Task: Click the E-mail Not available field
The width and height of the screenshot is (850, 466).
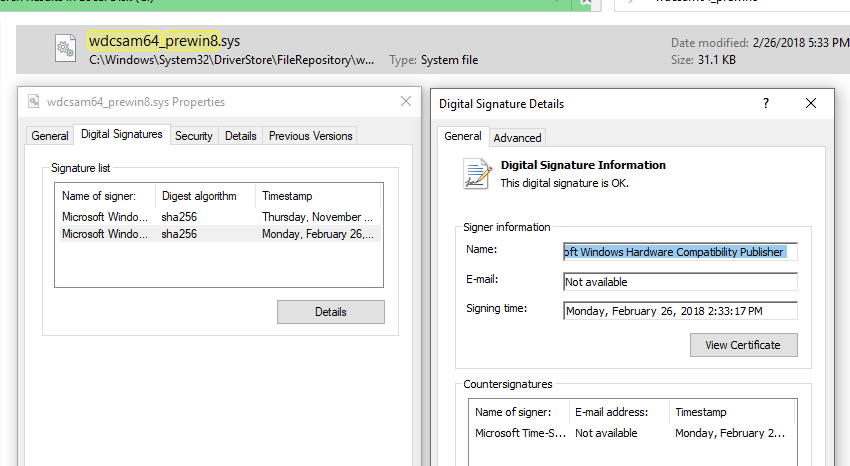Action: click(680, 281)
